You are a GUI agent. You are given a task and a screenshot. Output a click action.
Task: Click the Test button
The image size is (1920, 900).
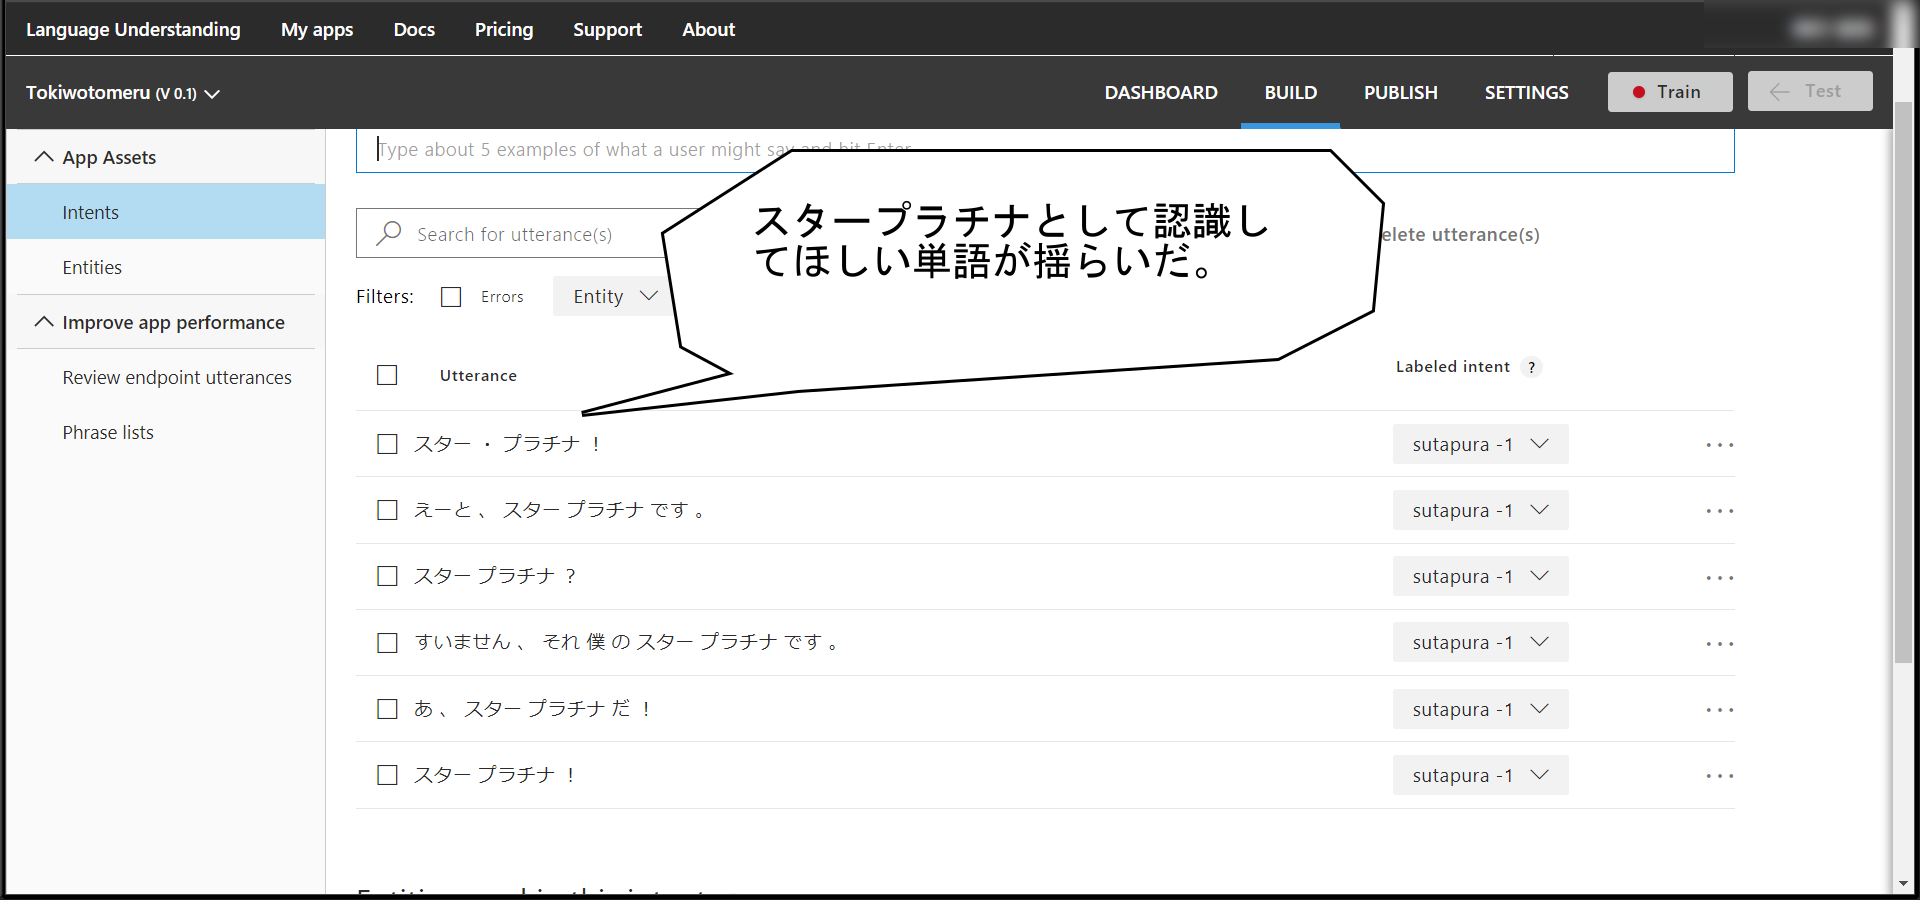point(1810,91)
